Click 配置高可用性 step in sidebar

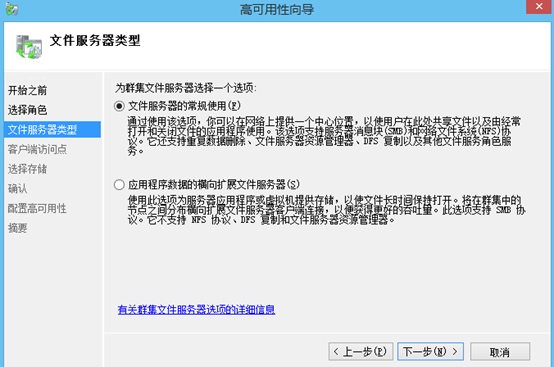[x=37, y=208]
